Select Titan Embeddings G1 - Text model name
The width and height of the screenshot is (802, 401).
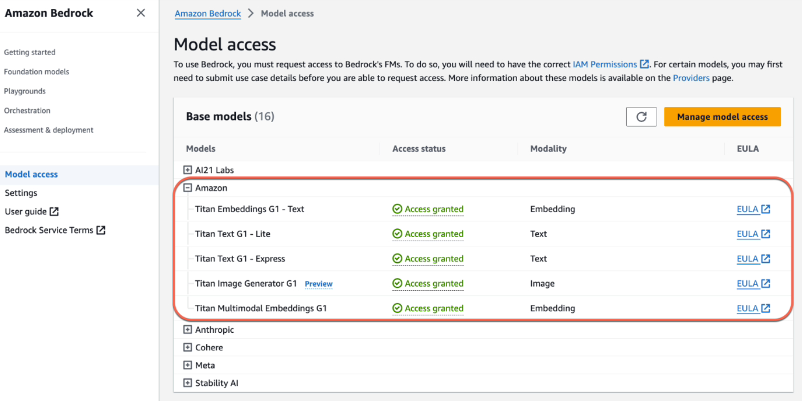pyautogui.click(x=250, y=209)
